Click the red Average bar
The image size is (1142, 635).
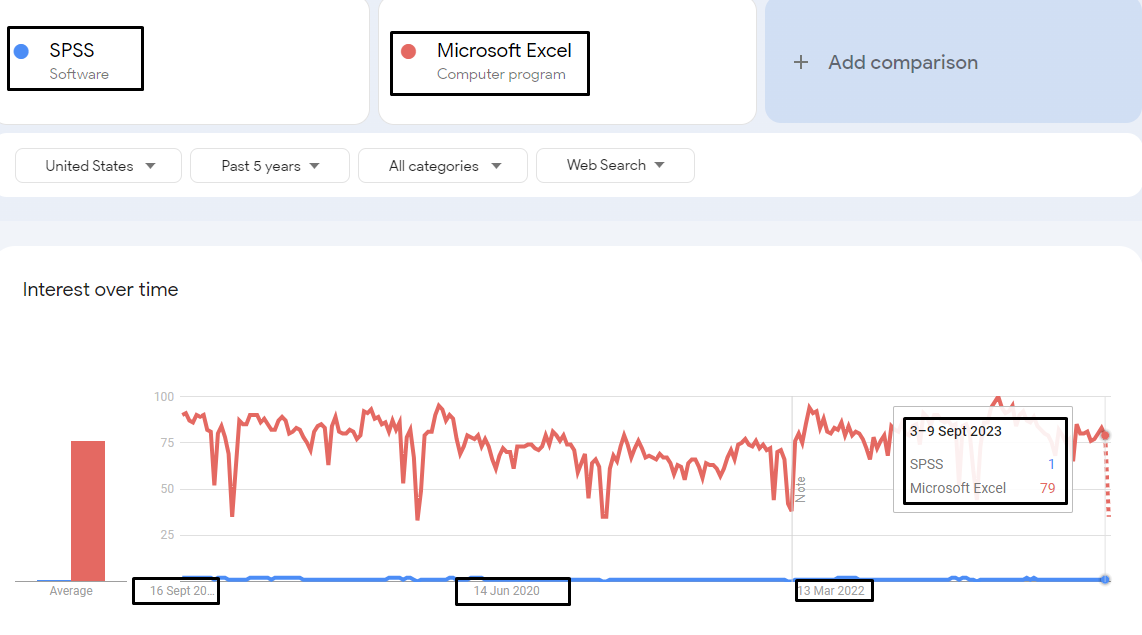[x=87, y=510]
